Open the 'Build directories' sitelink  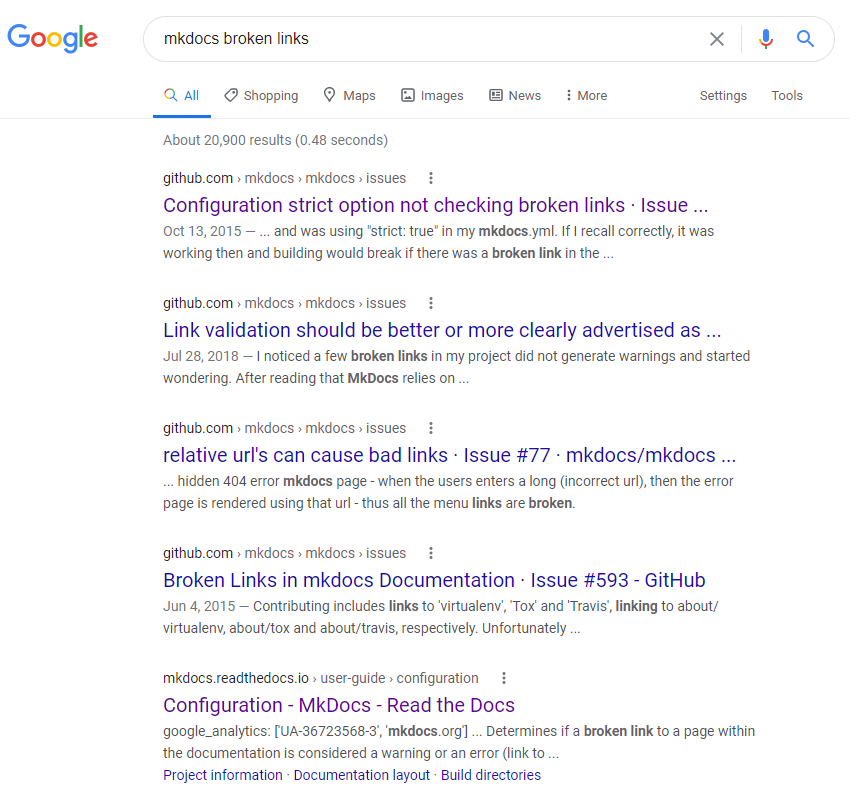(491, 774)
